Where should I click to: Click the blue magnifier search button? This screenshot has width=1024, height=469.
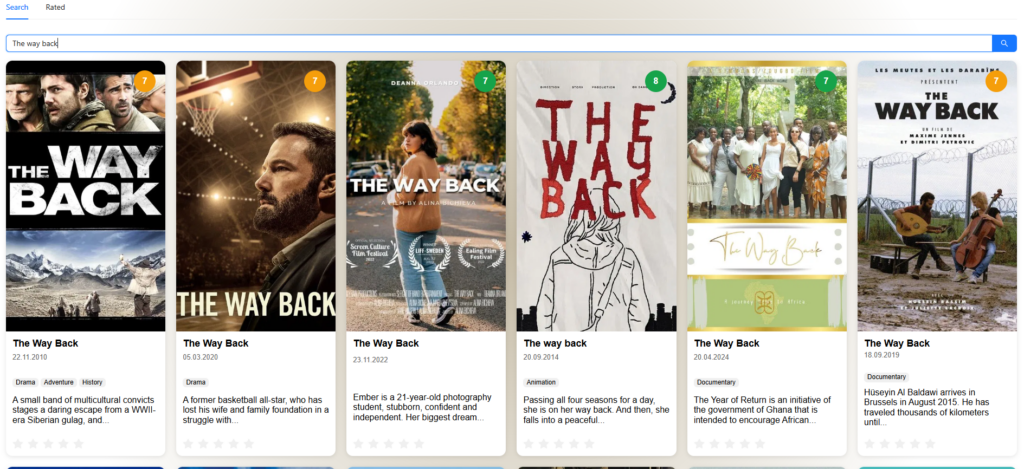(1004, 43)
